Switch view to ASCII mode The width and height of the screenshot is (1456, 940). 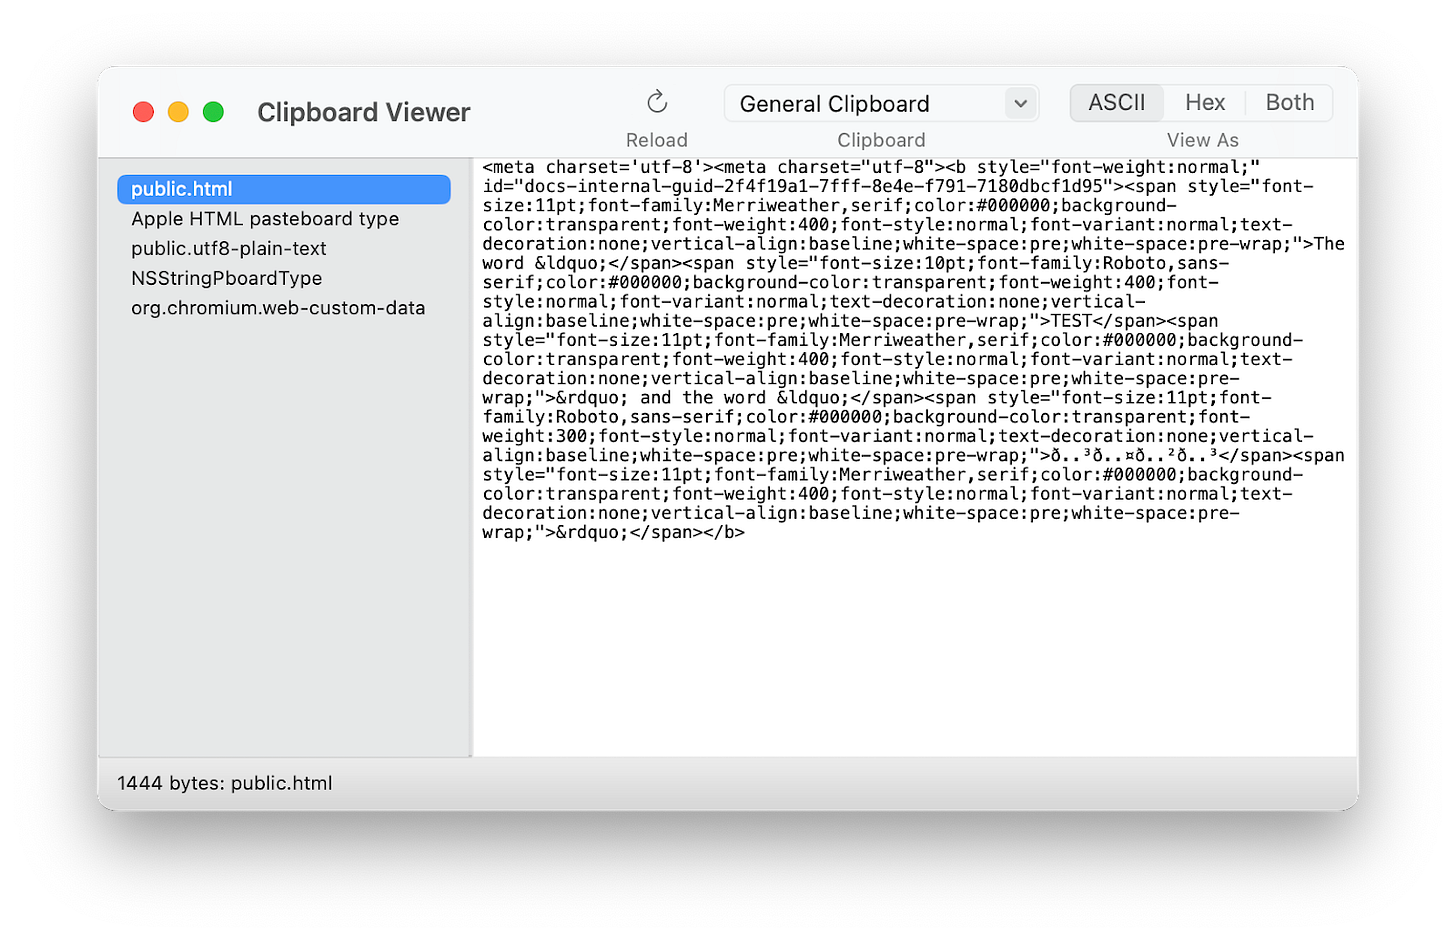[x=1117, y=103]
